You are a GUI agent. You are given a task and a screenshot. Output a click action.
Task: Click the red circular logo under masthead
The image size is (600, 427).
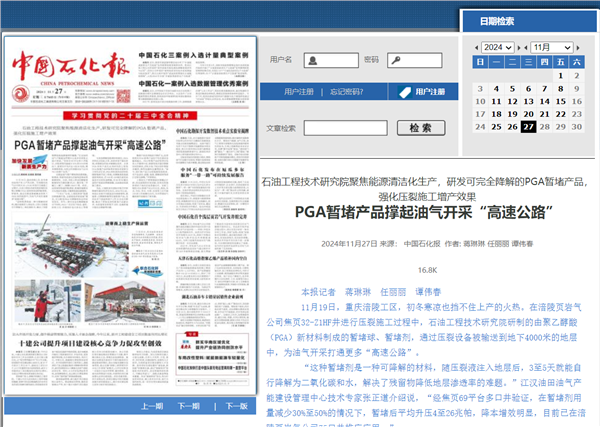(21, 94)
